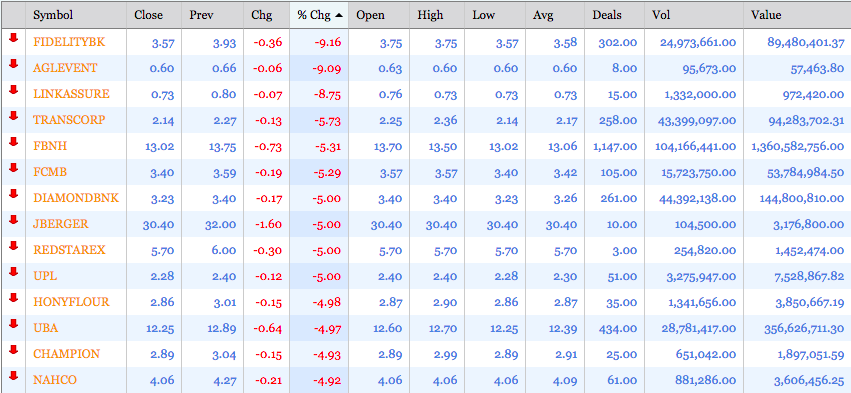Click the sort arrow in % Chg header

point(339,15)
